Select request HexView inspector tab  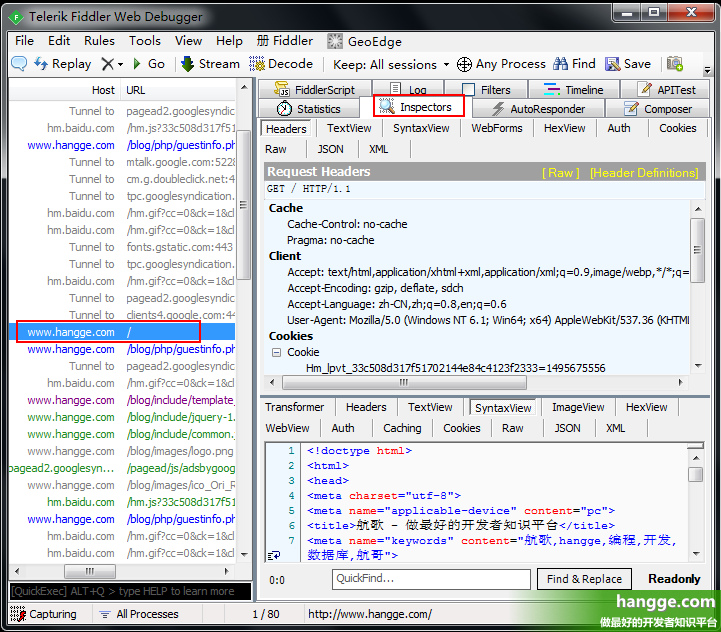564,128
